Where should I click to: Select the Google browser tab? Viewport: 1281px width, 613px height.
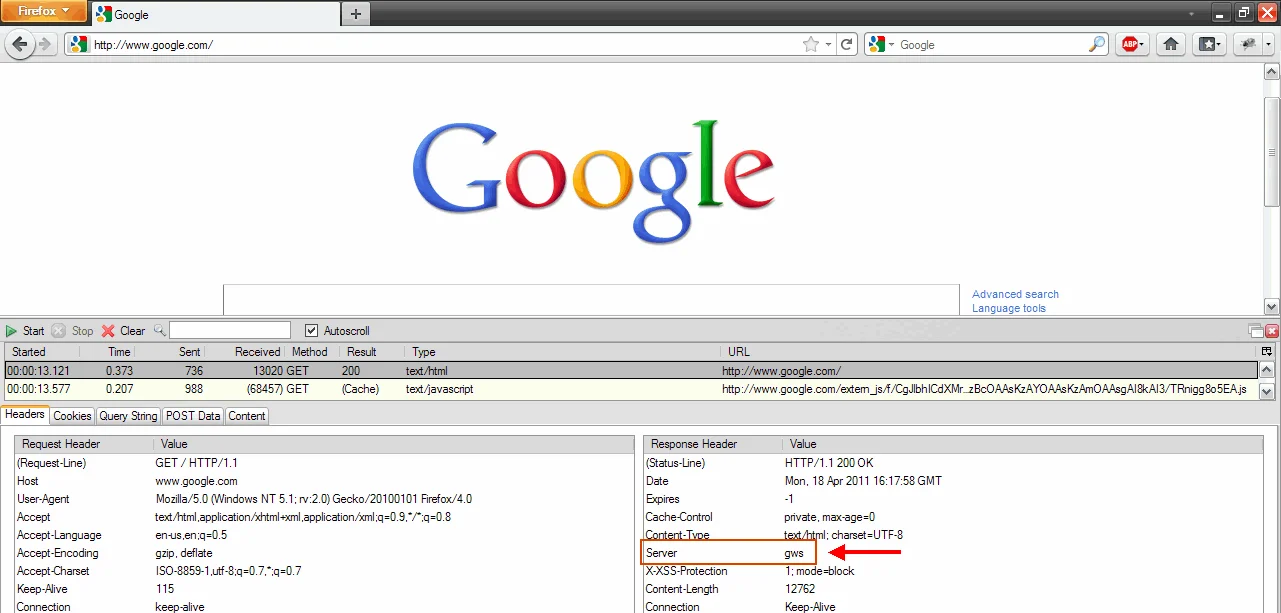(x=216, y=14)
